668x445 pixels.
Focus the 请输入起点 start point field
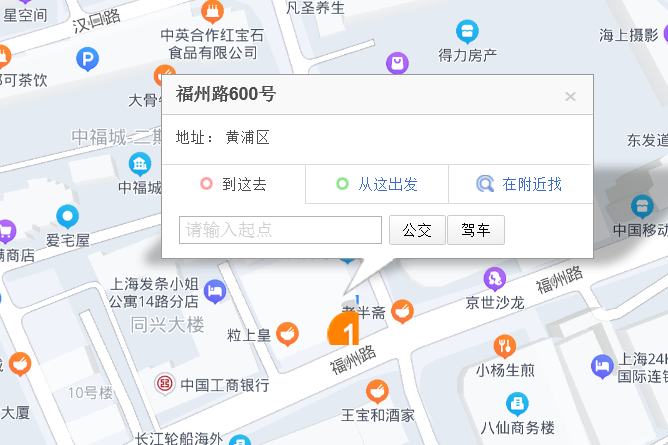point(280,230)
